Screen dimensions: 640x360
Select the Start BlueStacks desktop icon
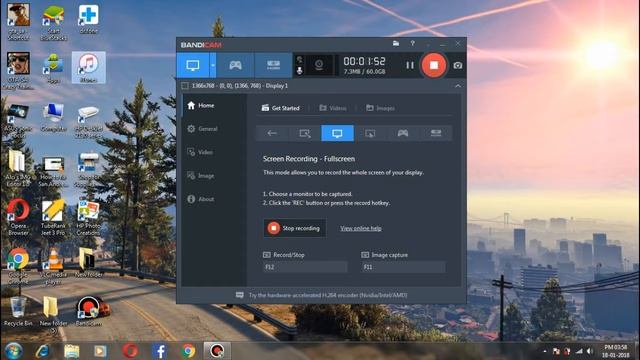click(x=53, y=22)
